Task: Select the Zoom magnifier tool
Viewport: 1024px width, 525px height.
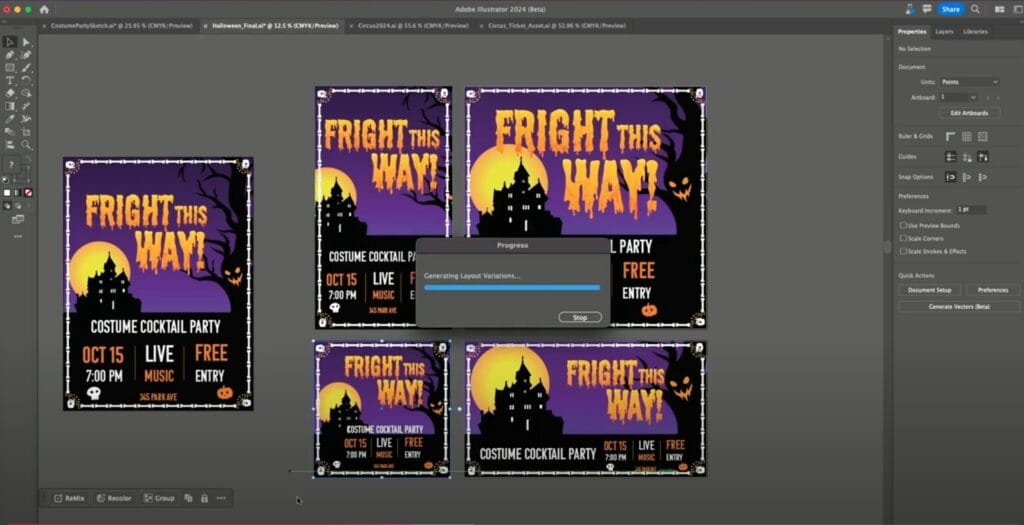Action: pyautogui.click(x=26, y=144)
